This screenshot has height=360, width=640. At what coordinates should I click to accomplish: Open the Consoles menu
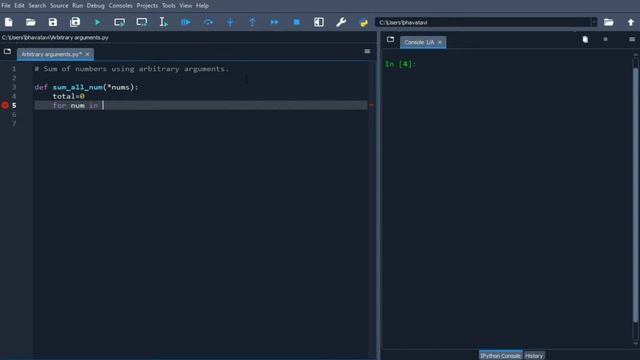tap(120, 6)
